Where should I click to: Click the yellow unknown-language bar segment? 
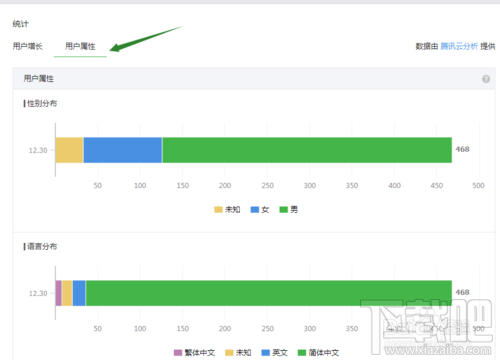pyautogui.click(x=67, y=293)
